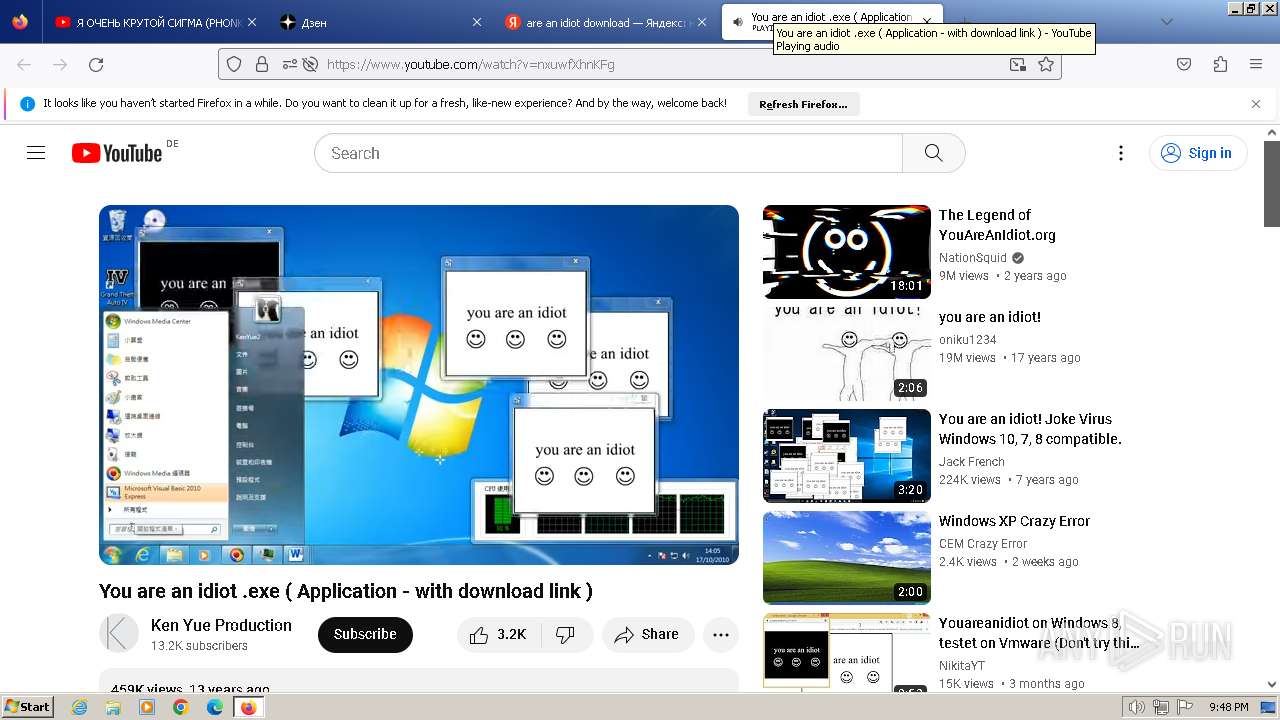1280x720 pixels.
Task: Dismiss the Refresh Firefox notification bar
Action: (x=1256, y=104)
